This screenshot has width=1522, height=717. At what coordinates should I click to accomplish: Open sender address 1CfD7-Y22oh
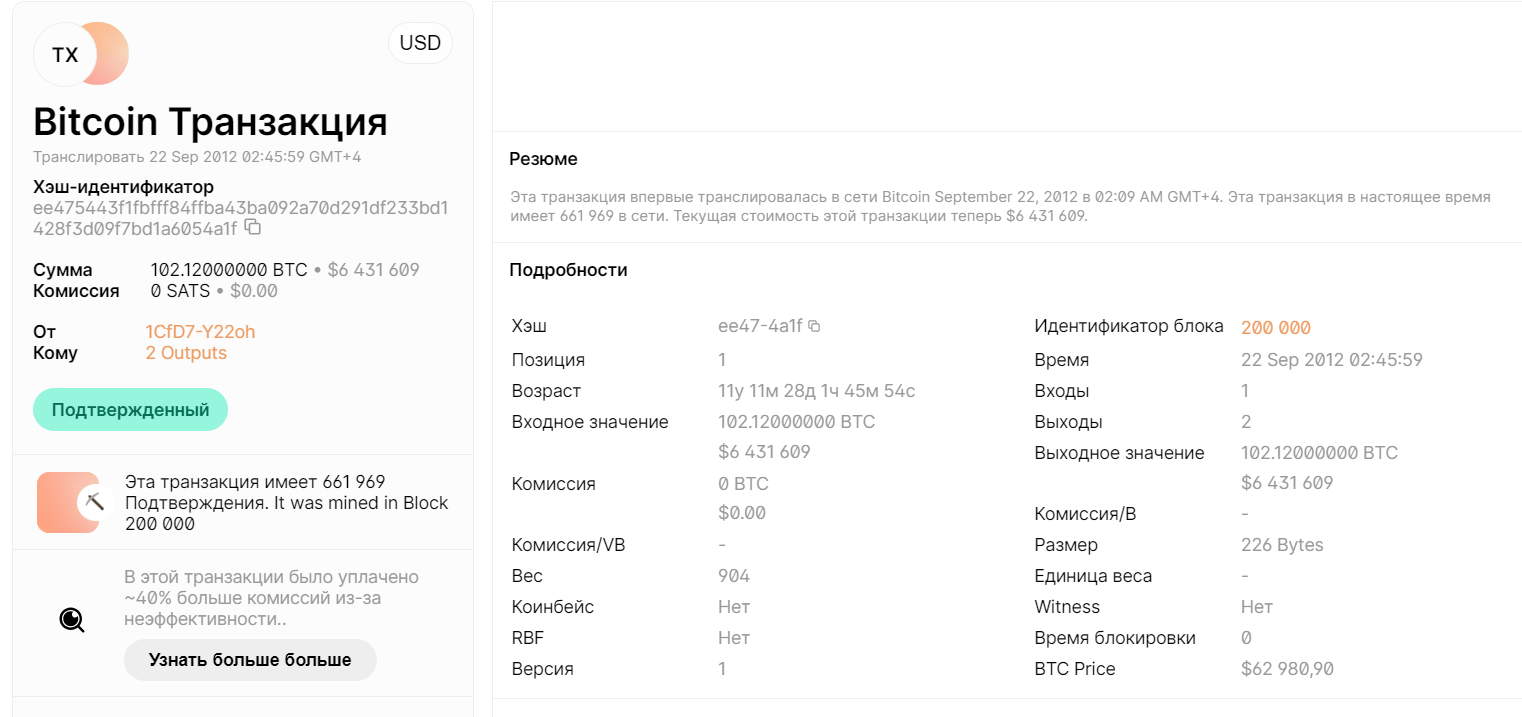(200, 332)
